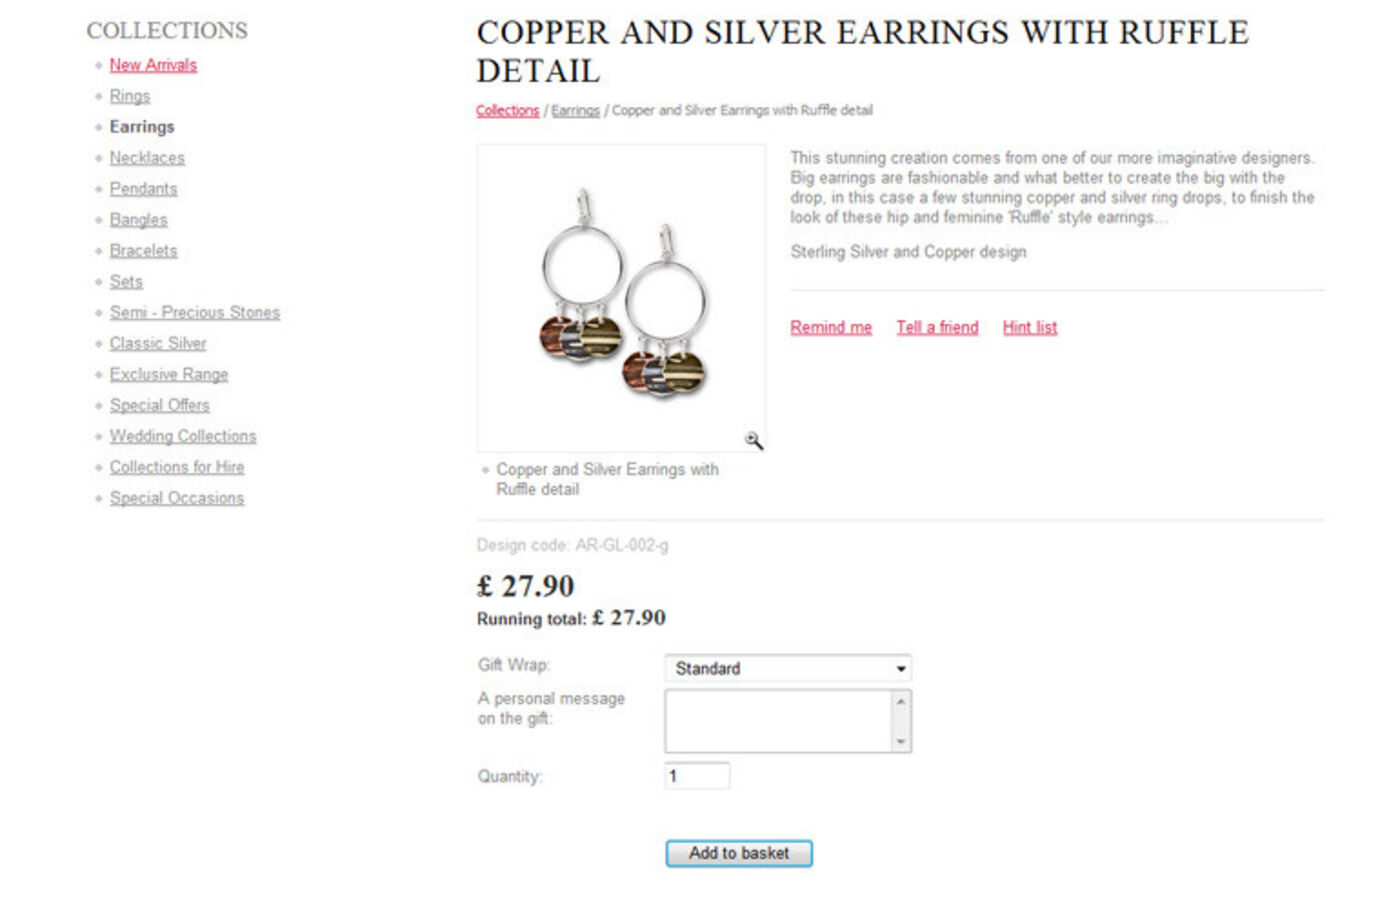Open the Wedding Collections category
Viewport: 1400px width, 910px height.
point(183,436)
